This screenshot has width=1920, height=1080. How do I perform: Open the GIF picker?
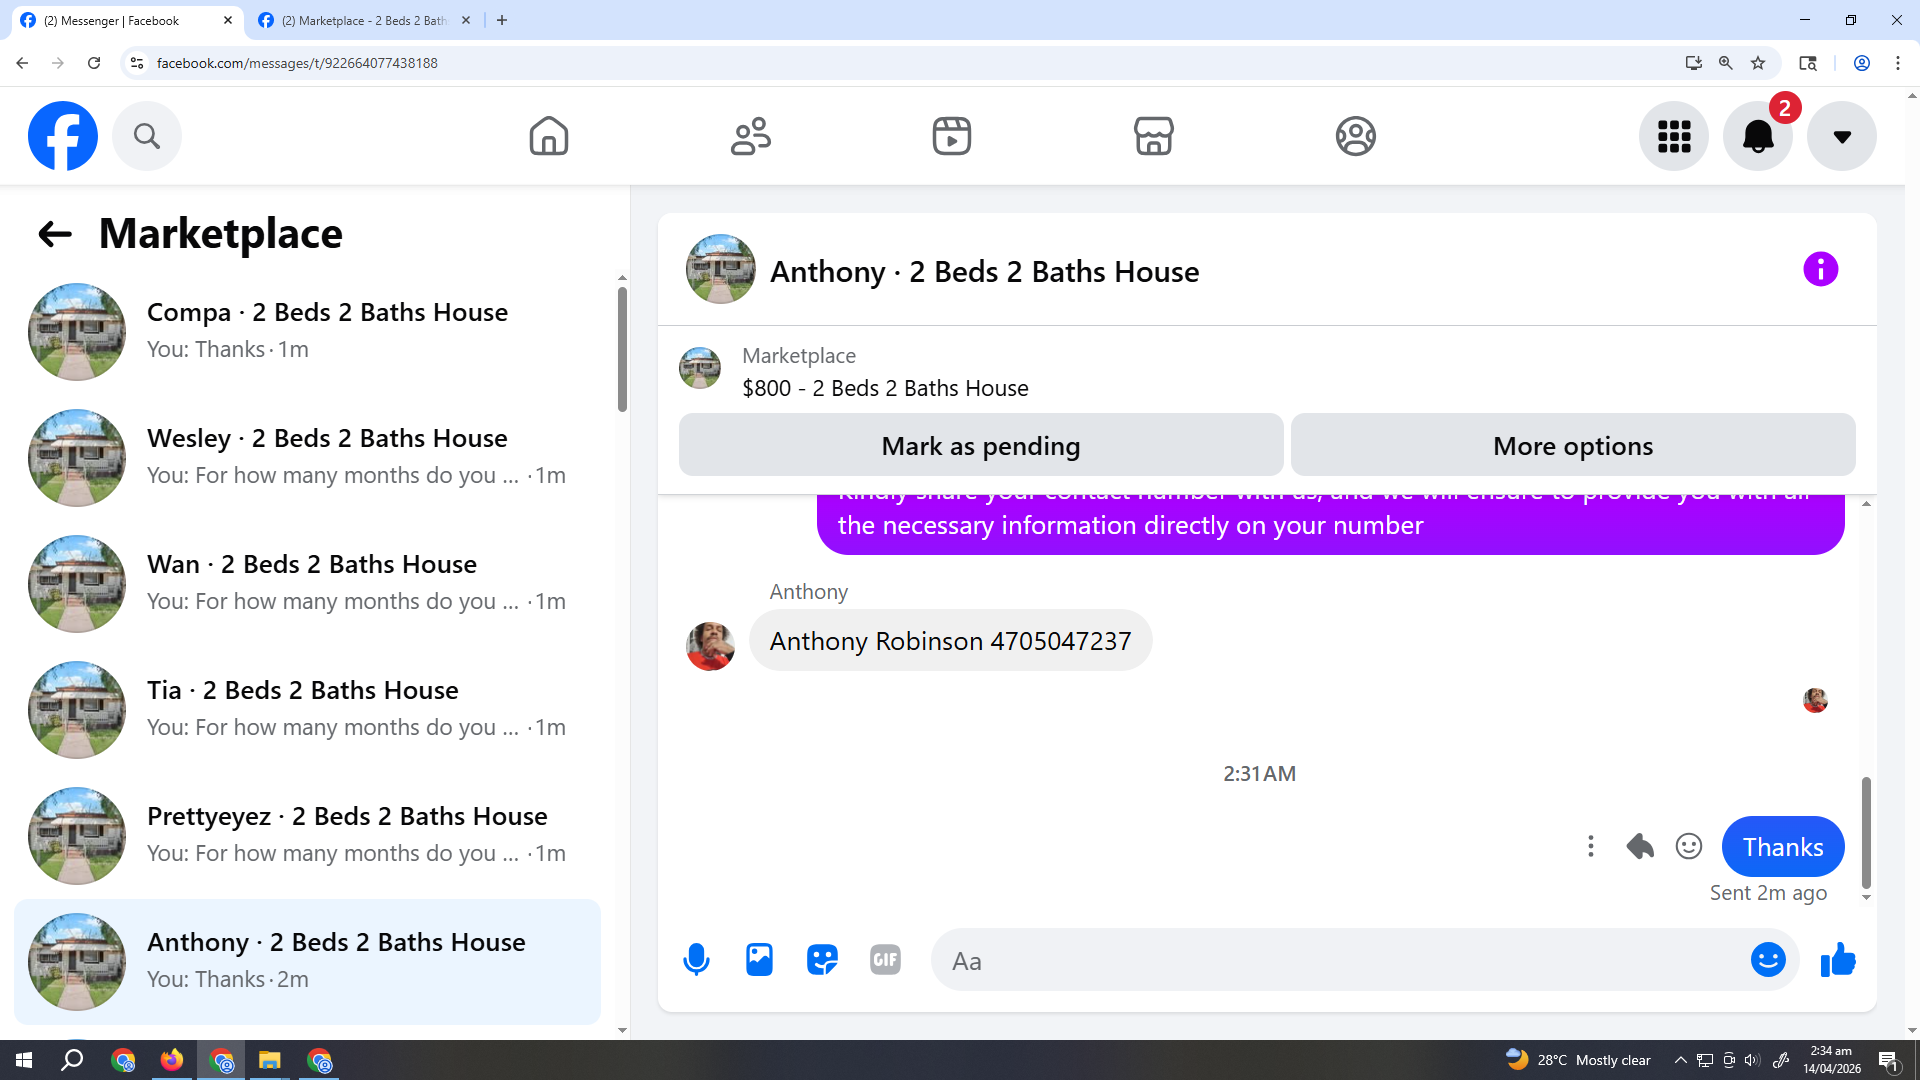coord(885,960)
